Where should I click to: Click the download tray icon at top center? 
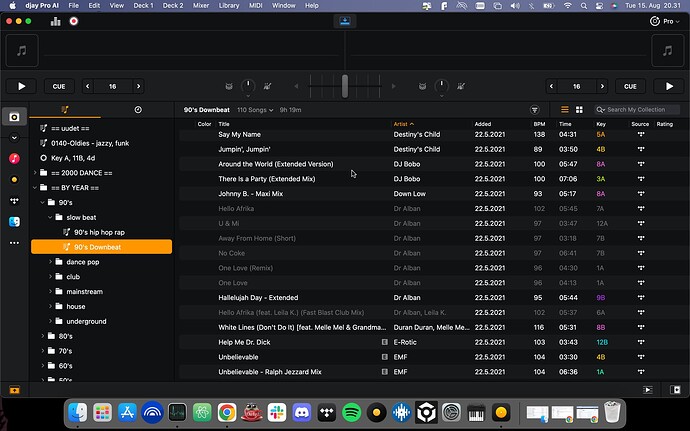click(345, 21)
